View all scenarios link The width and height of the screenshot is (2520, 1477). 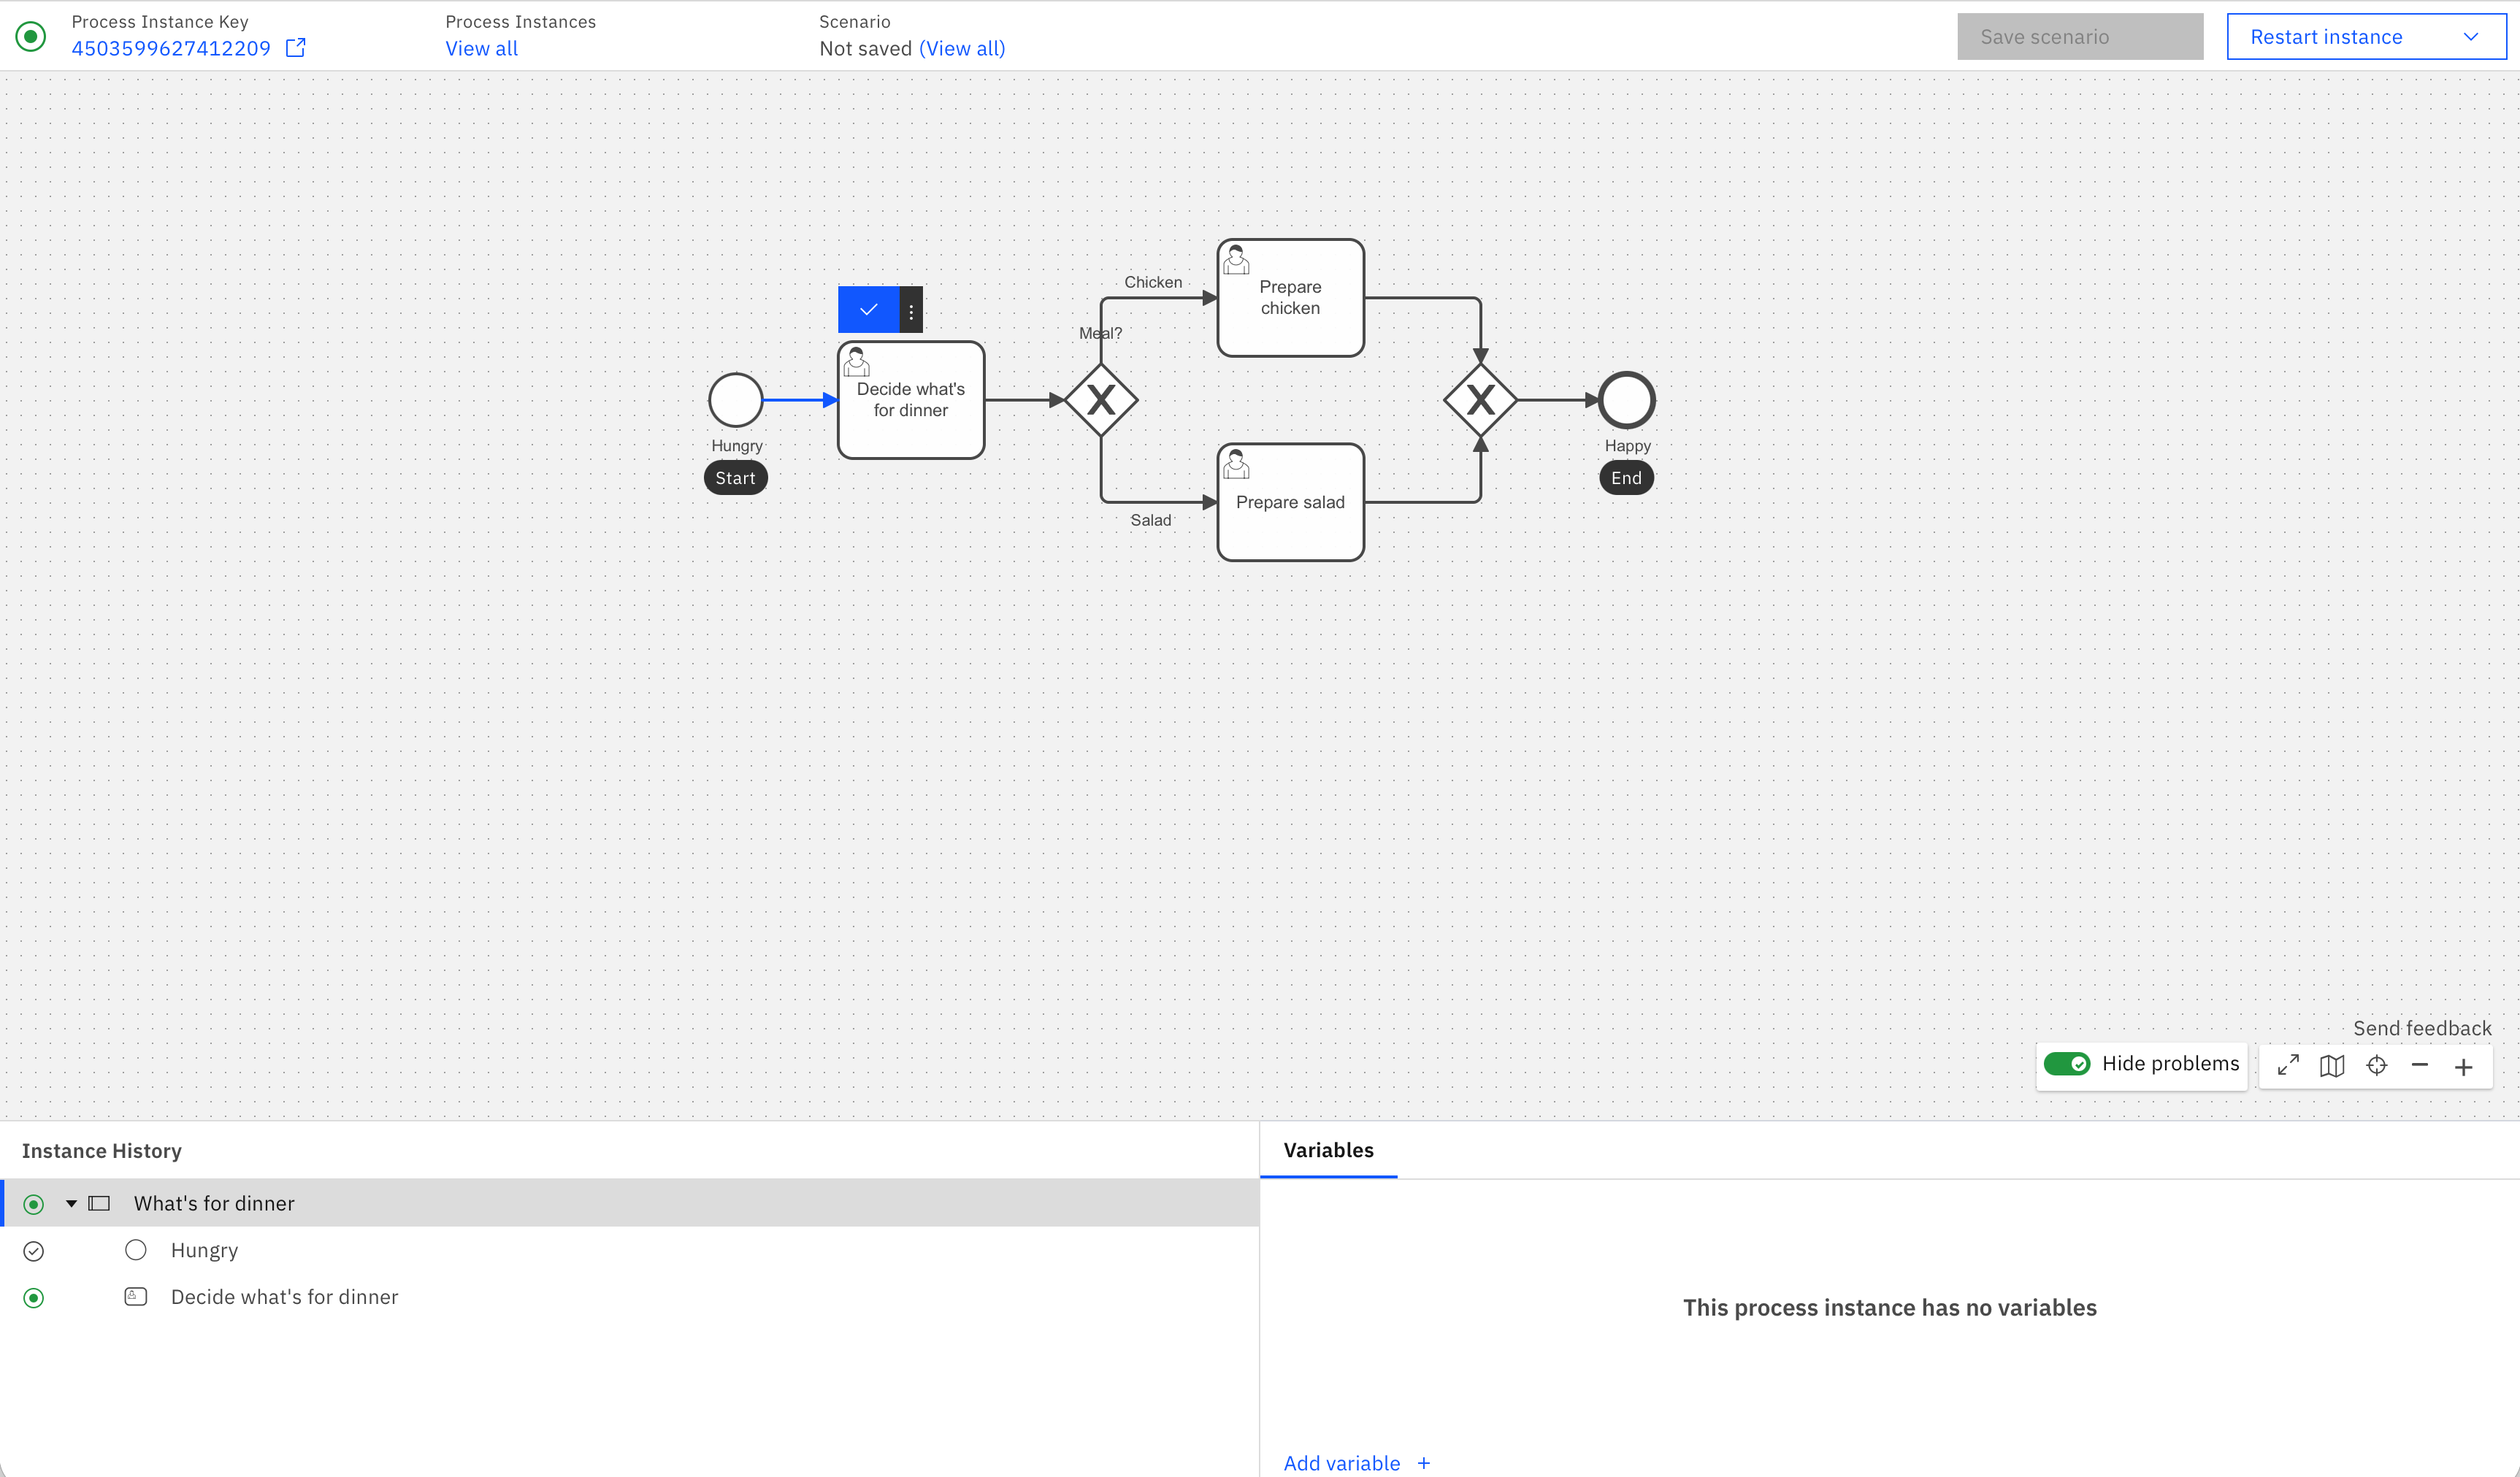[962, 48]
